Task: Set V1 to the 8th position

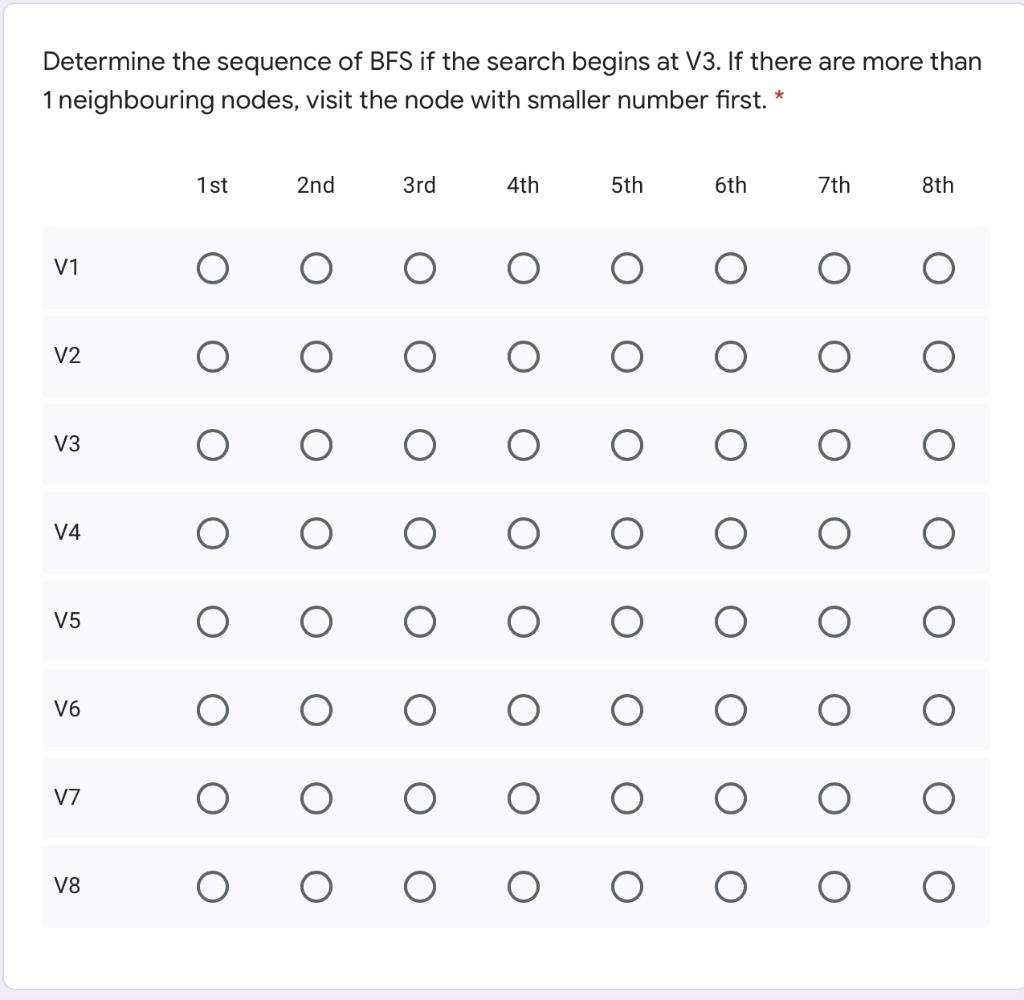Action: (x=938, y=268)
